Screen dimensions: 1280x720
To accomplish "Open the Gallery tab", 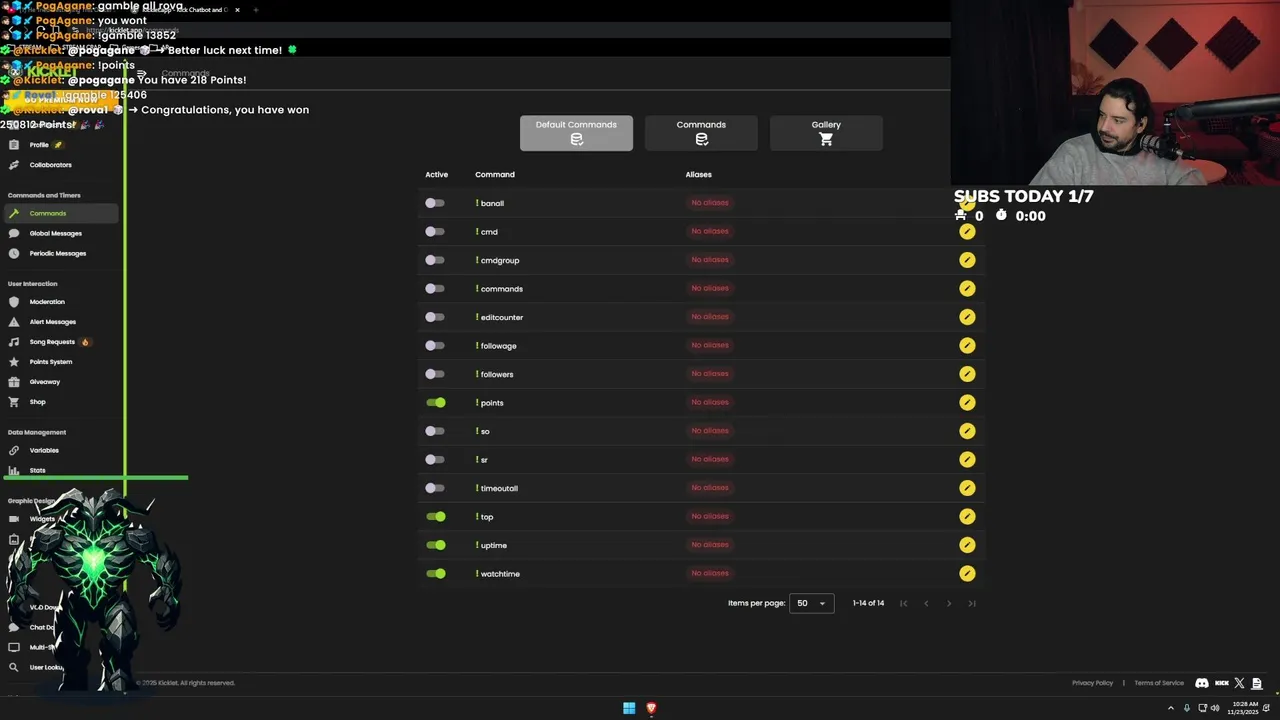I will [826, 133].
